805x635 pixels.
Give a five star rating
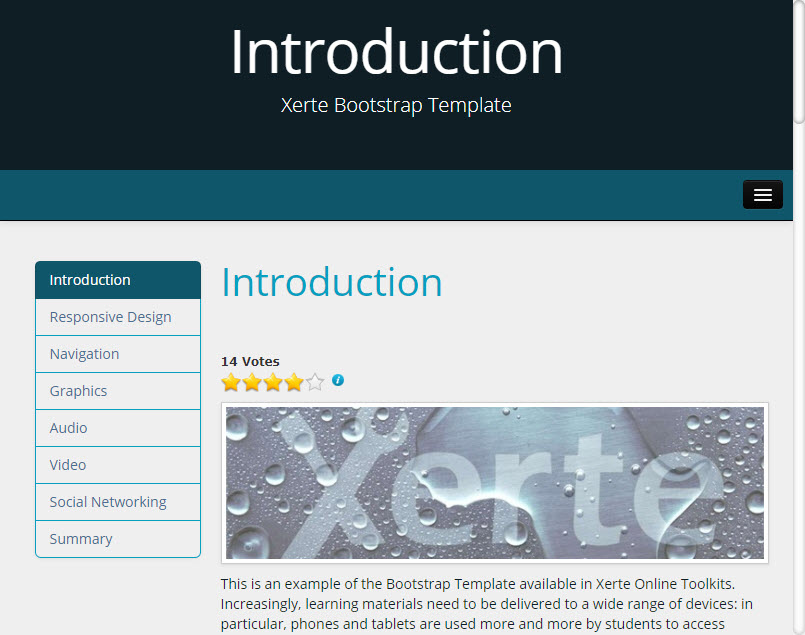pos(315,382)
